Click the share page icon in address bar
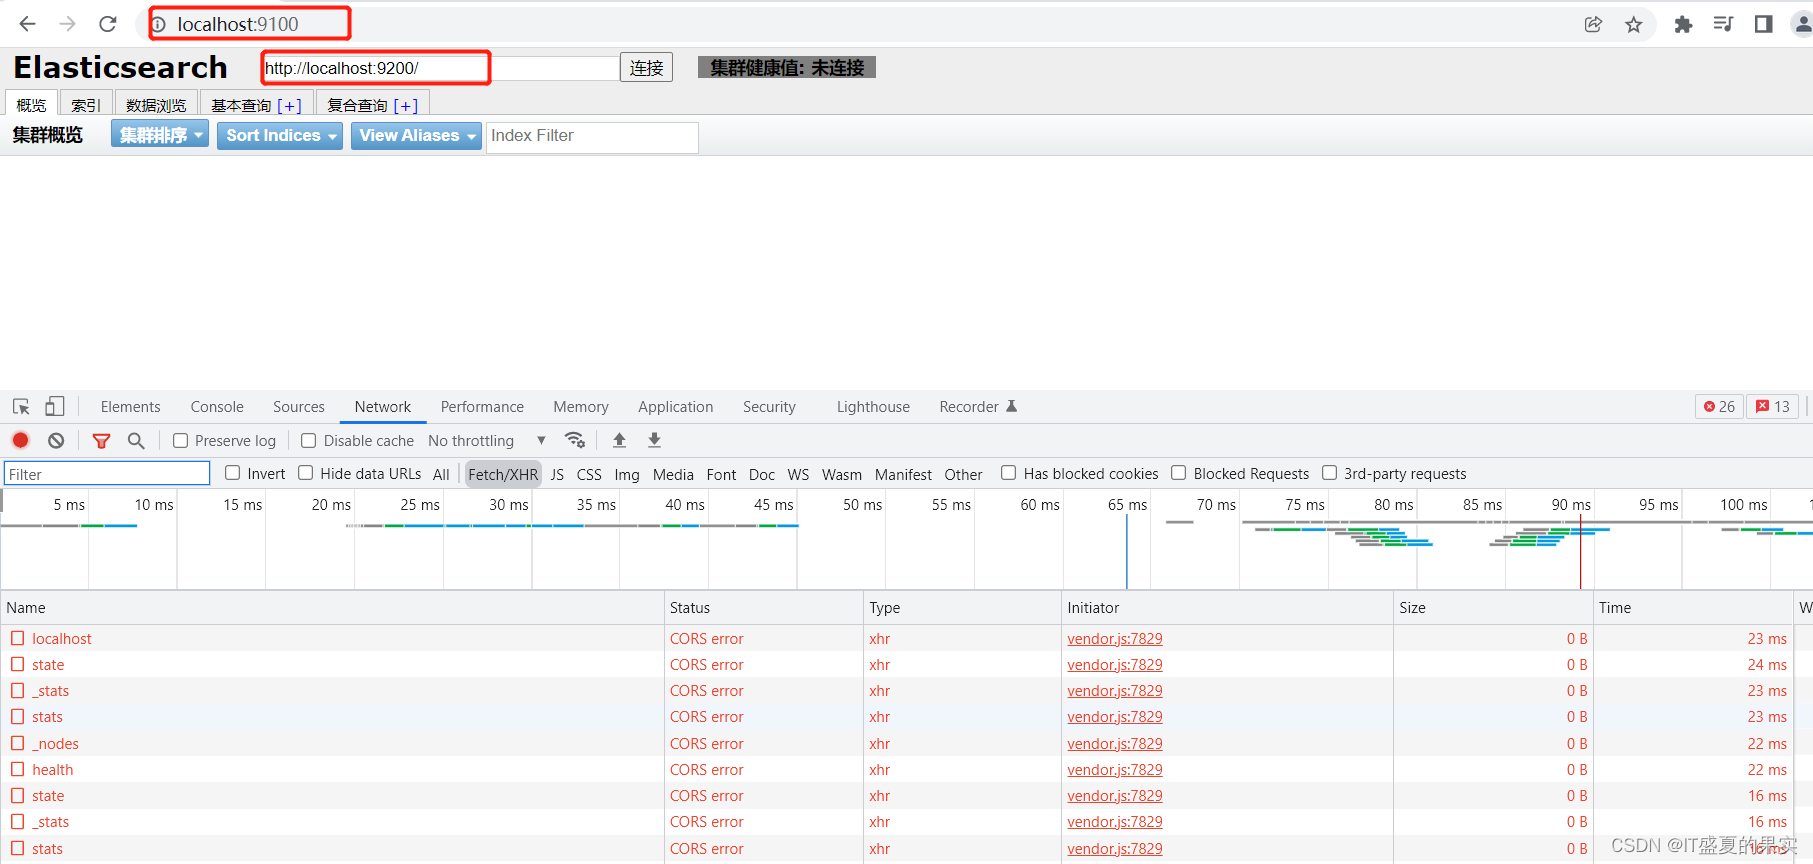The image size is (1813, 864). click(1594, 24)
